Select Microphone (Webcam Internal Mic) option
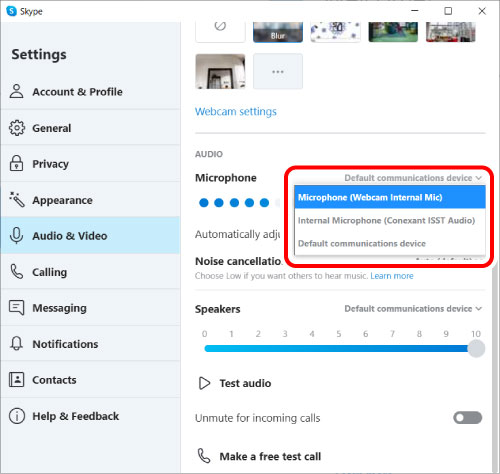Image resolution: width=500 pixels, height=474 pixels. [390, 197]
